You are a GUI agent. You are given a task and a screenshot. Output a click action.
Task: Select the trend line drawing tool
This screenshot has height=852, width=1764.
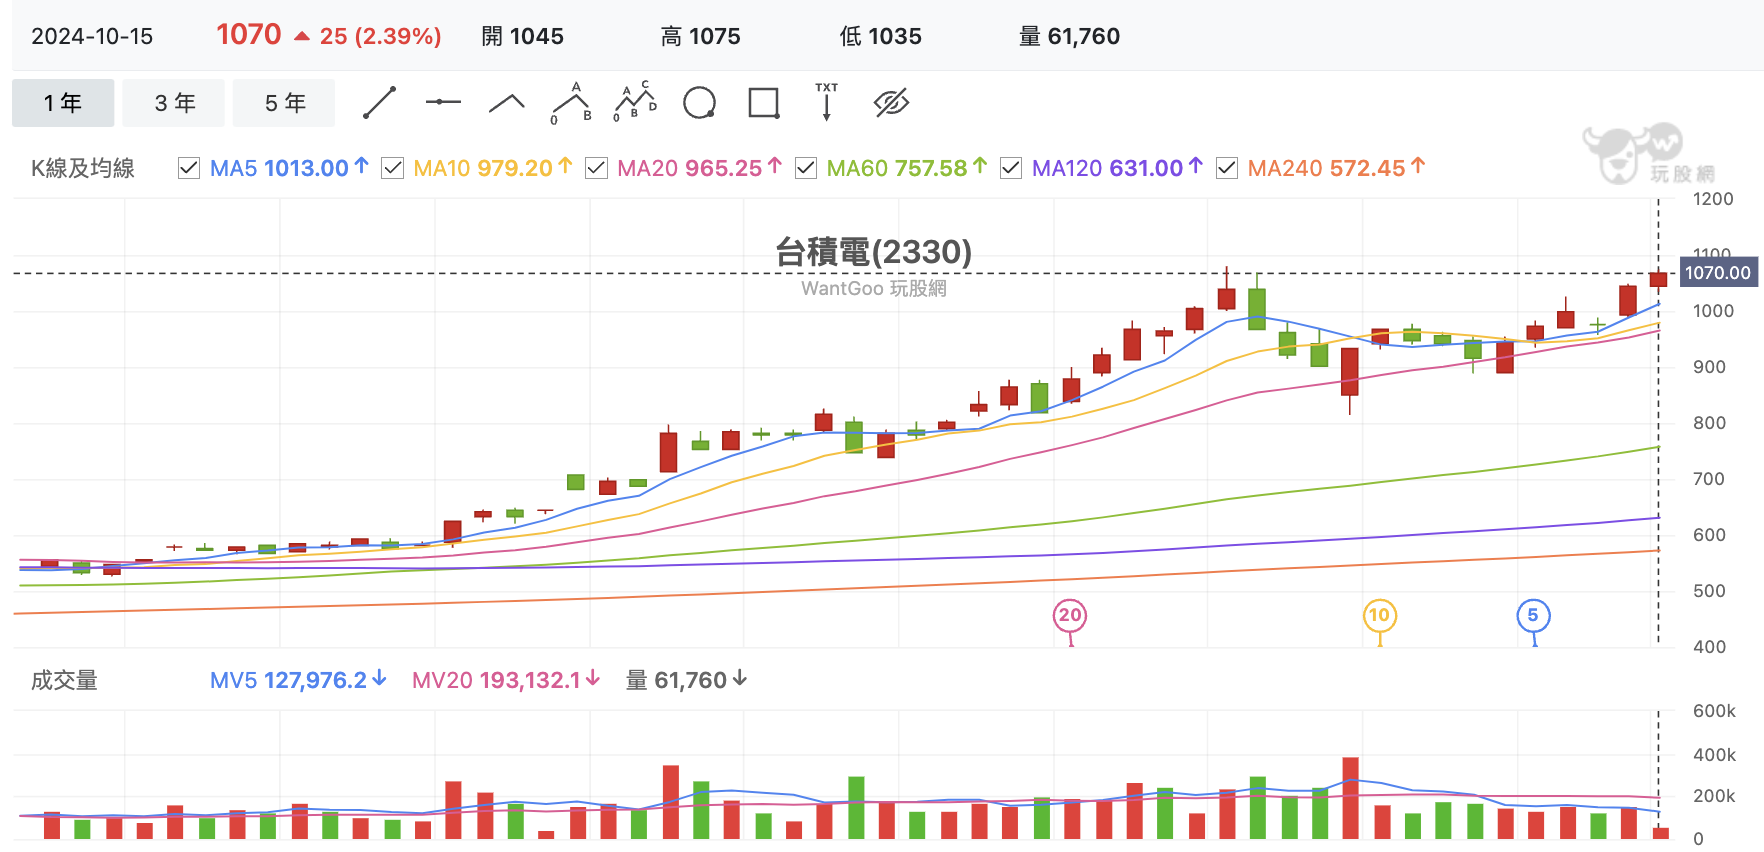(x=380, y=103)
